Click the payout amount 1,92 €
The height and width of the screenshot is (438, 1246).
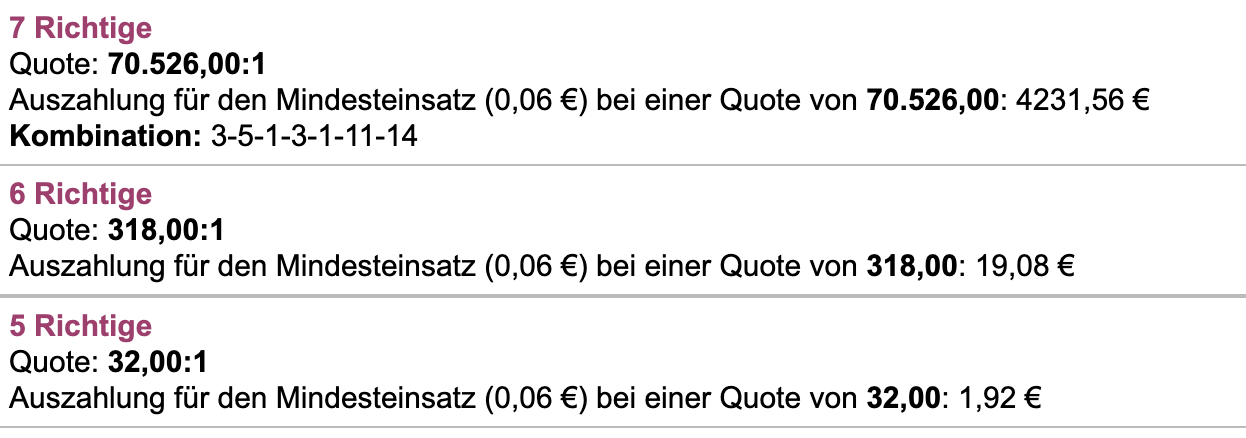click(x=1001, y=398)
